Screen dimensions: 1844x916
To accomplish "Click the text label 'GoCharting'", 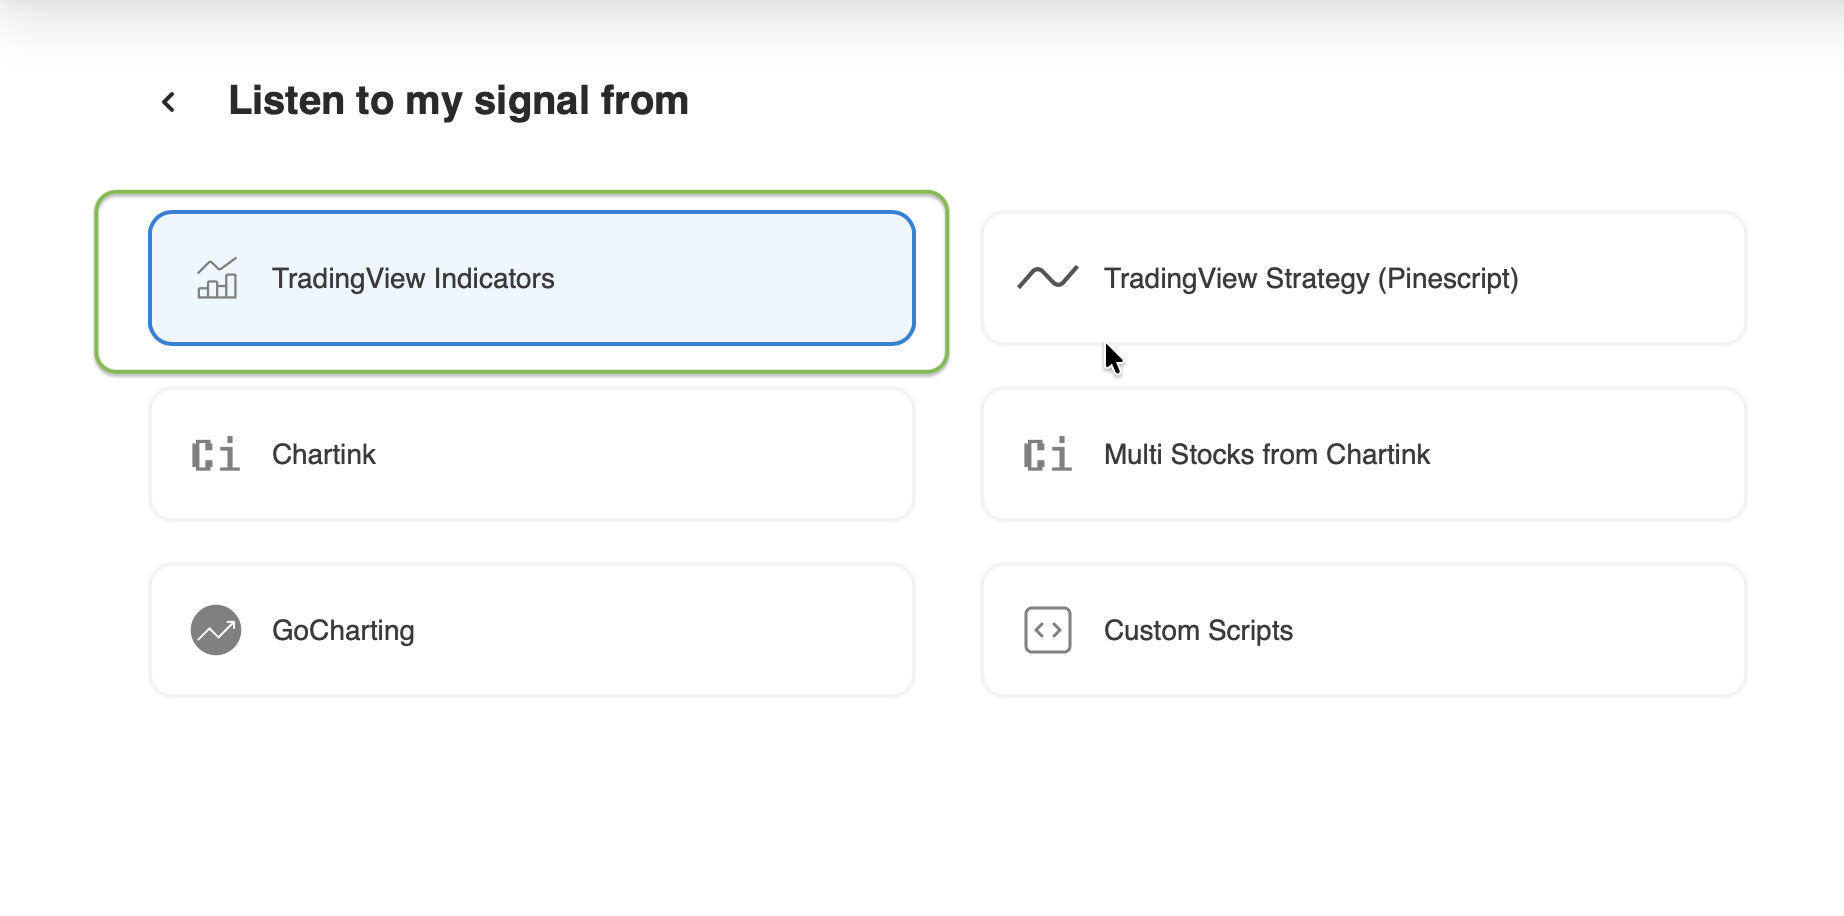I will point(344,630).
